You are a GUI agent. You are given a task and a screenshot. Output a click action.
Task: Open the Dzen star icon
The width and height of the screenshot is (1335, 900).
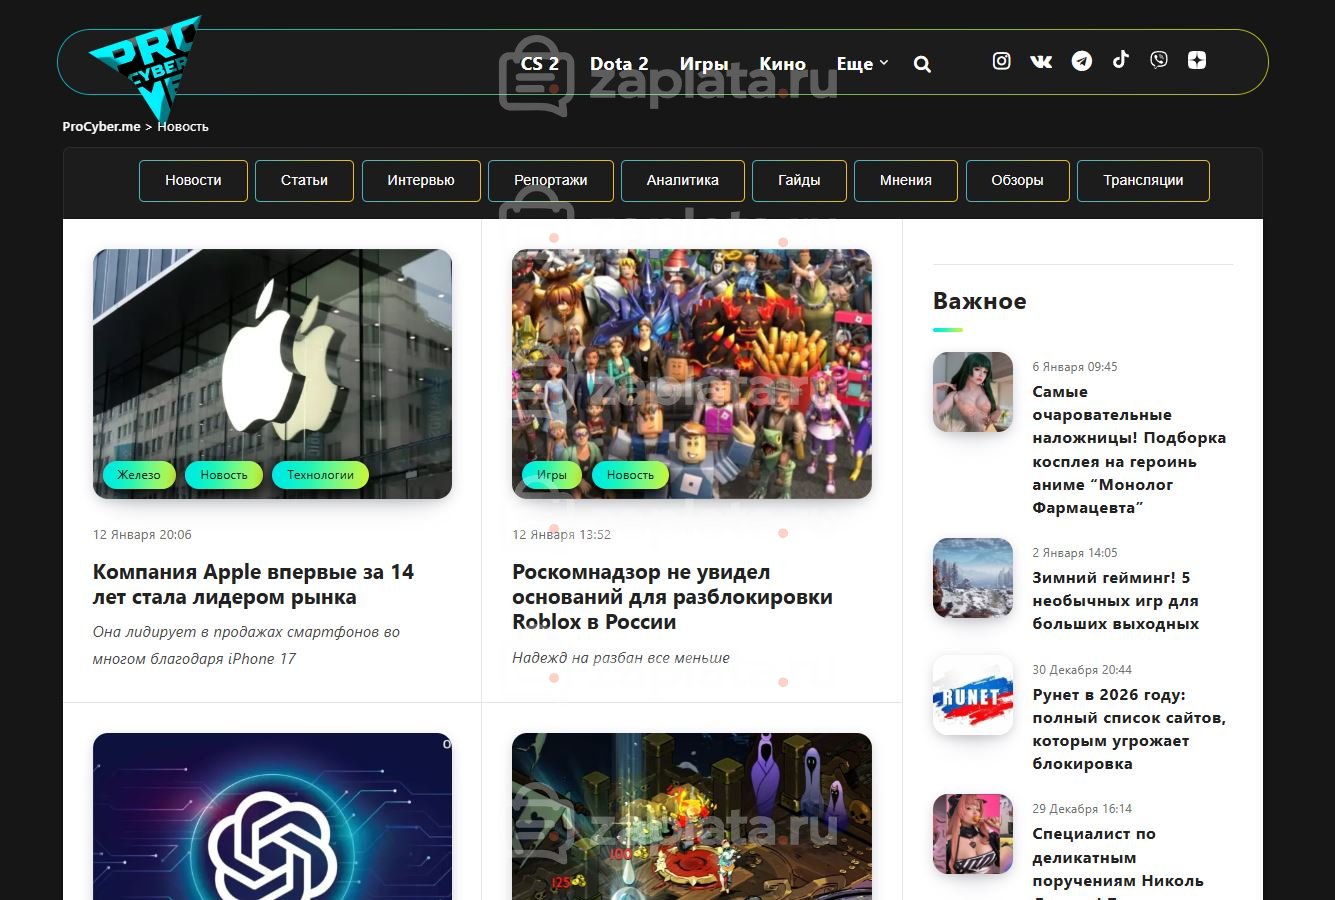coord(1196,60)
